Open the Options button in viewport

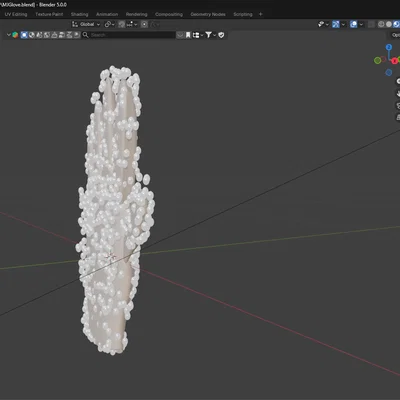395,35
